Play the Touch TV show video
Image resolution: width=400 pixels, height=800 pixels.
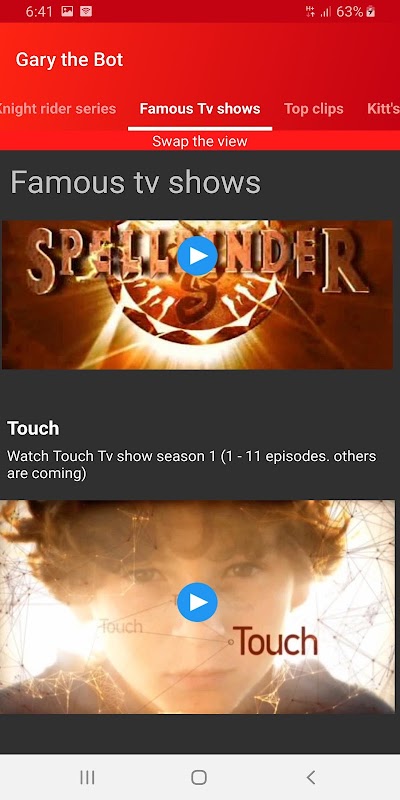click(x=197, y=603)
